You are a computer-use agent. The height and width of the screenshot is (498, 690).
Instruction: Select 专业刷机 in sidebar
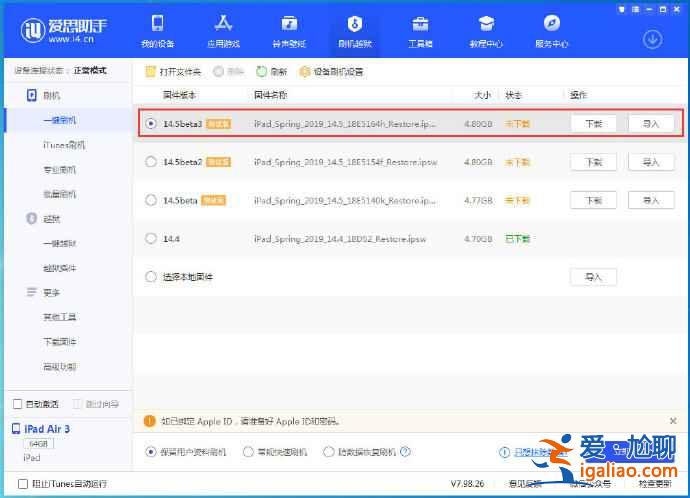[59, 169]
